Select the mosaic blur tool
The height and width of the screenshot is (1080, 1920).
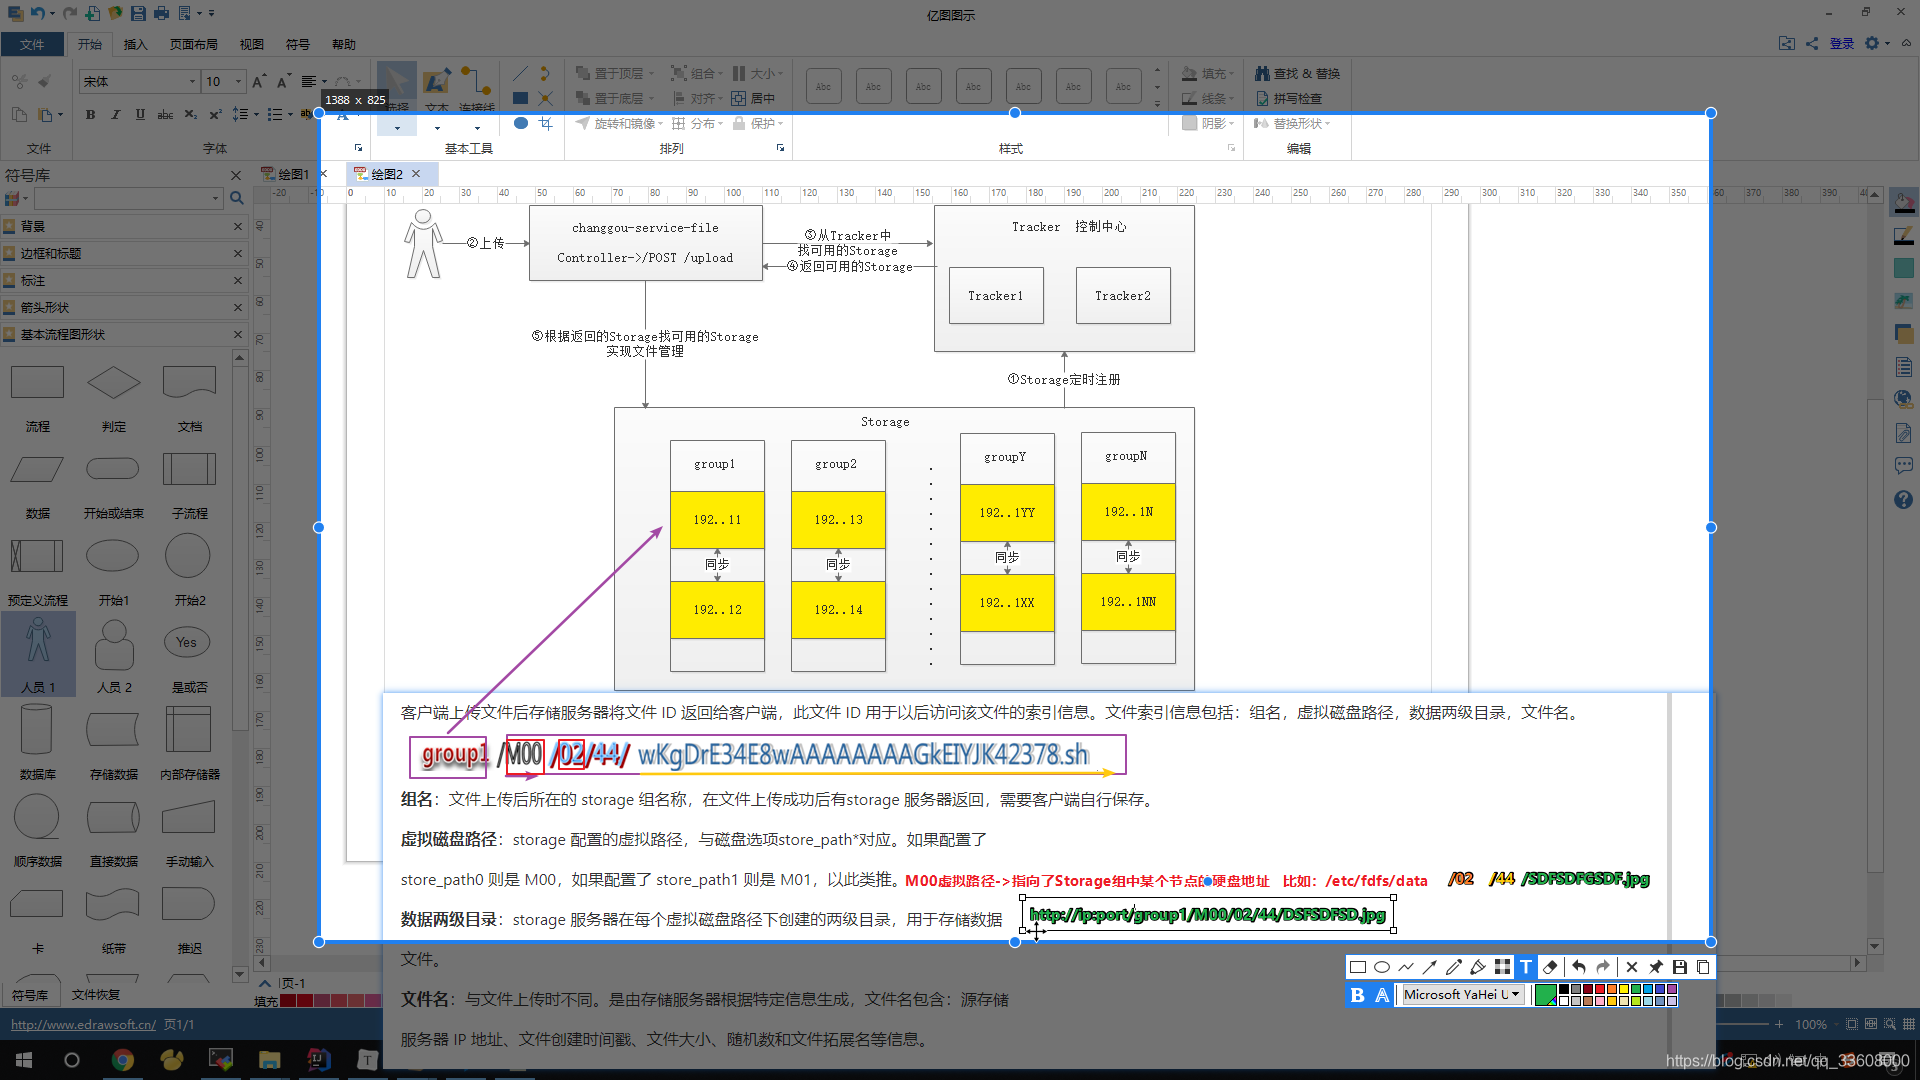coord(1502,967)
